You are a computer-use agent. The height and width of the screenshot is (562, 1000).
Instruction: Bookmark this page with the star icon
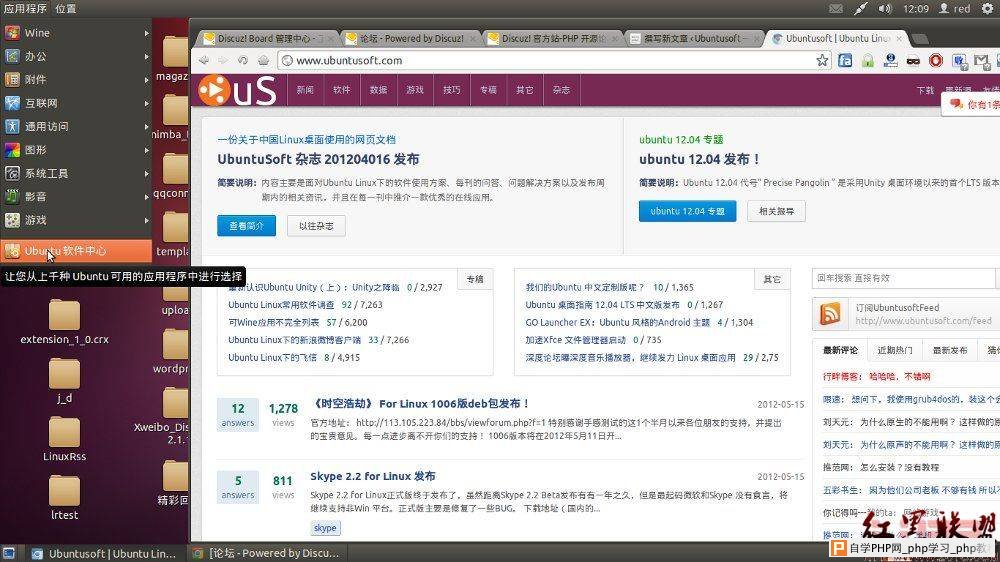coord(822,60)
